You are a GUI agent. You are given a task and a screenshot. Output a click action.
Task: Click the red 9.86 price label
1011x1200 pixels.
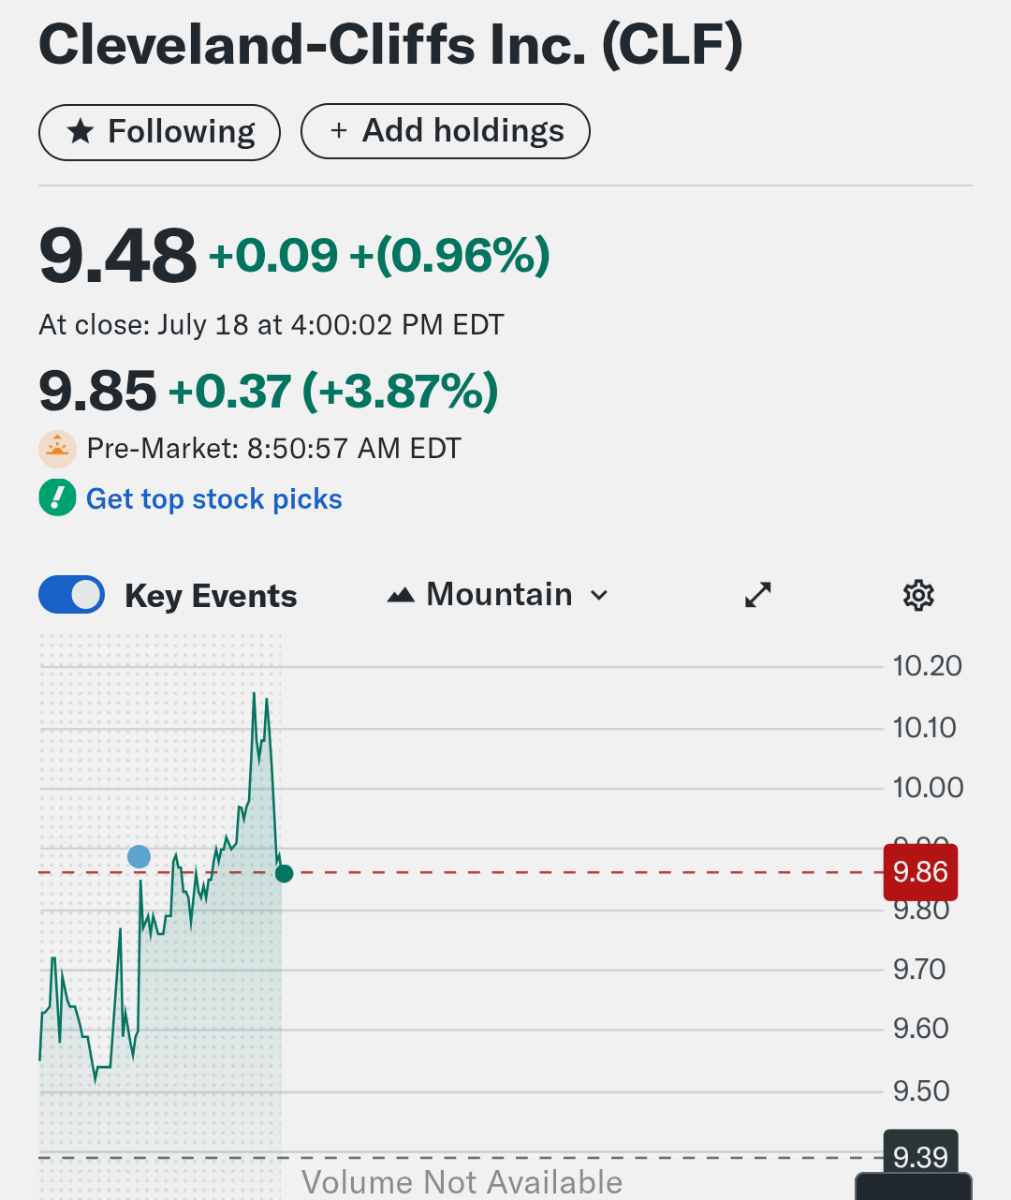(920, 872)
